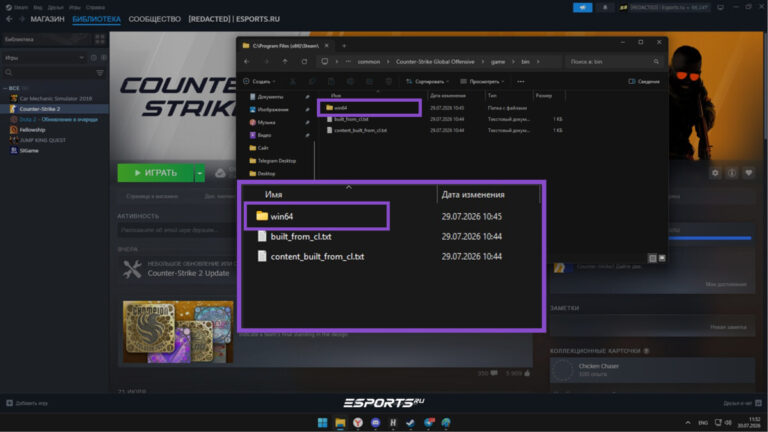Viewport: 768px width, 432px height.
Task: Open the Игры menu in Steam
Action: point(74,7)
